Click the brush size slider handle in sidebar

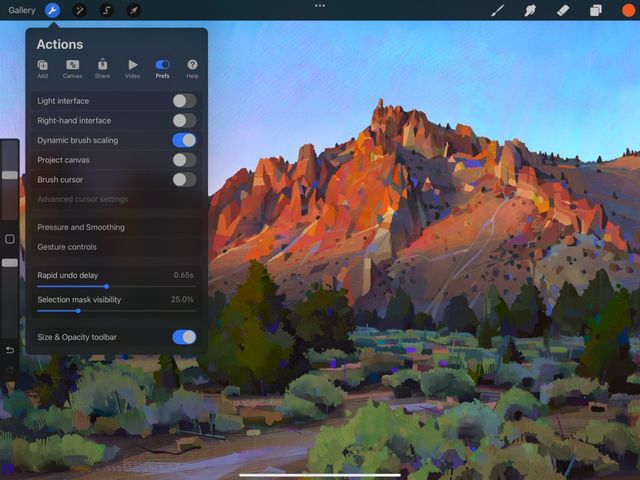pos(10,175)
